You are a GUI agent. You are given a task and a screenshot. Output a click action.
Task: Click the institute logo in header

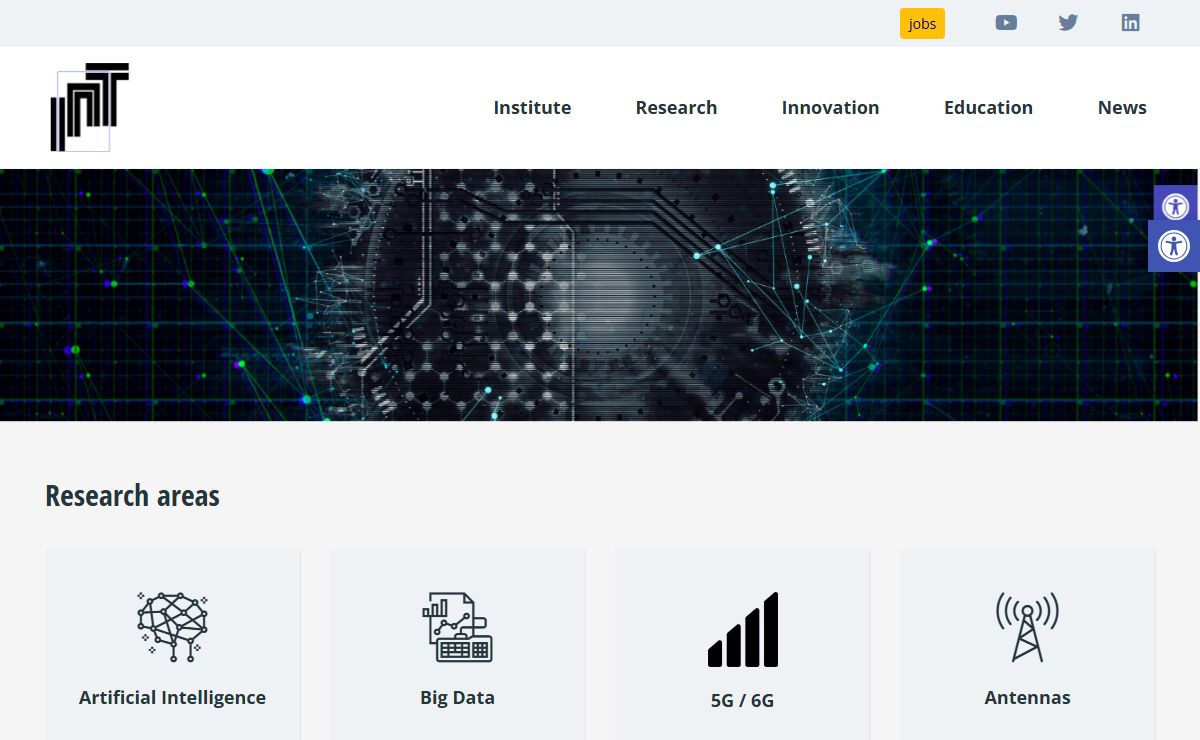89,107
